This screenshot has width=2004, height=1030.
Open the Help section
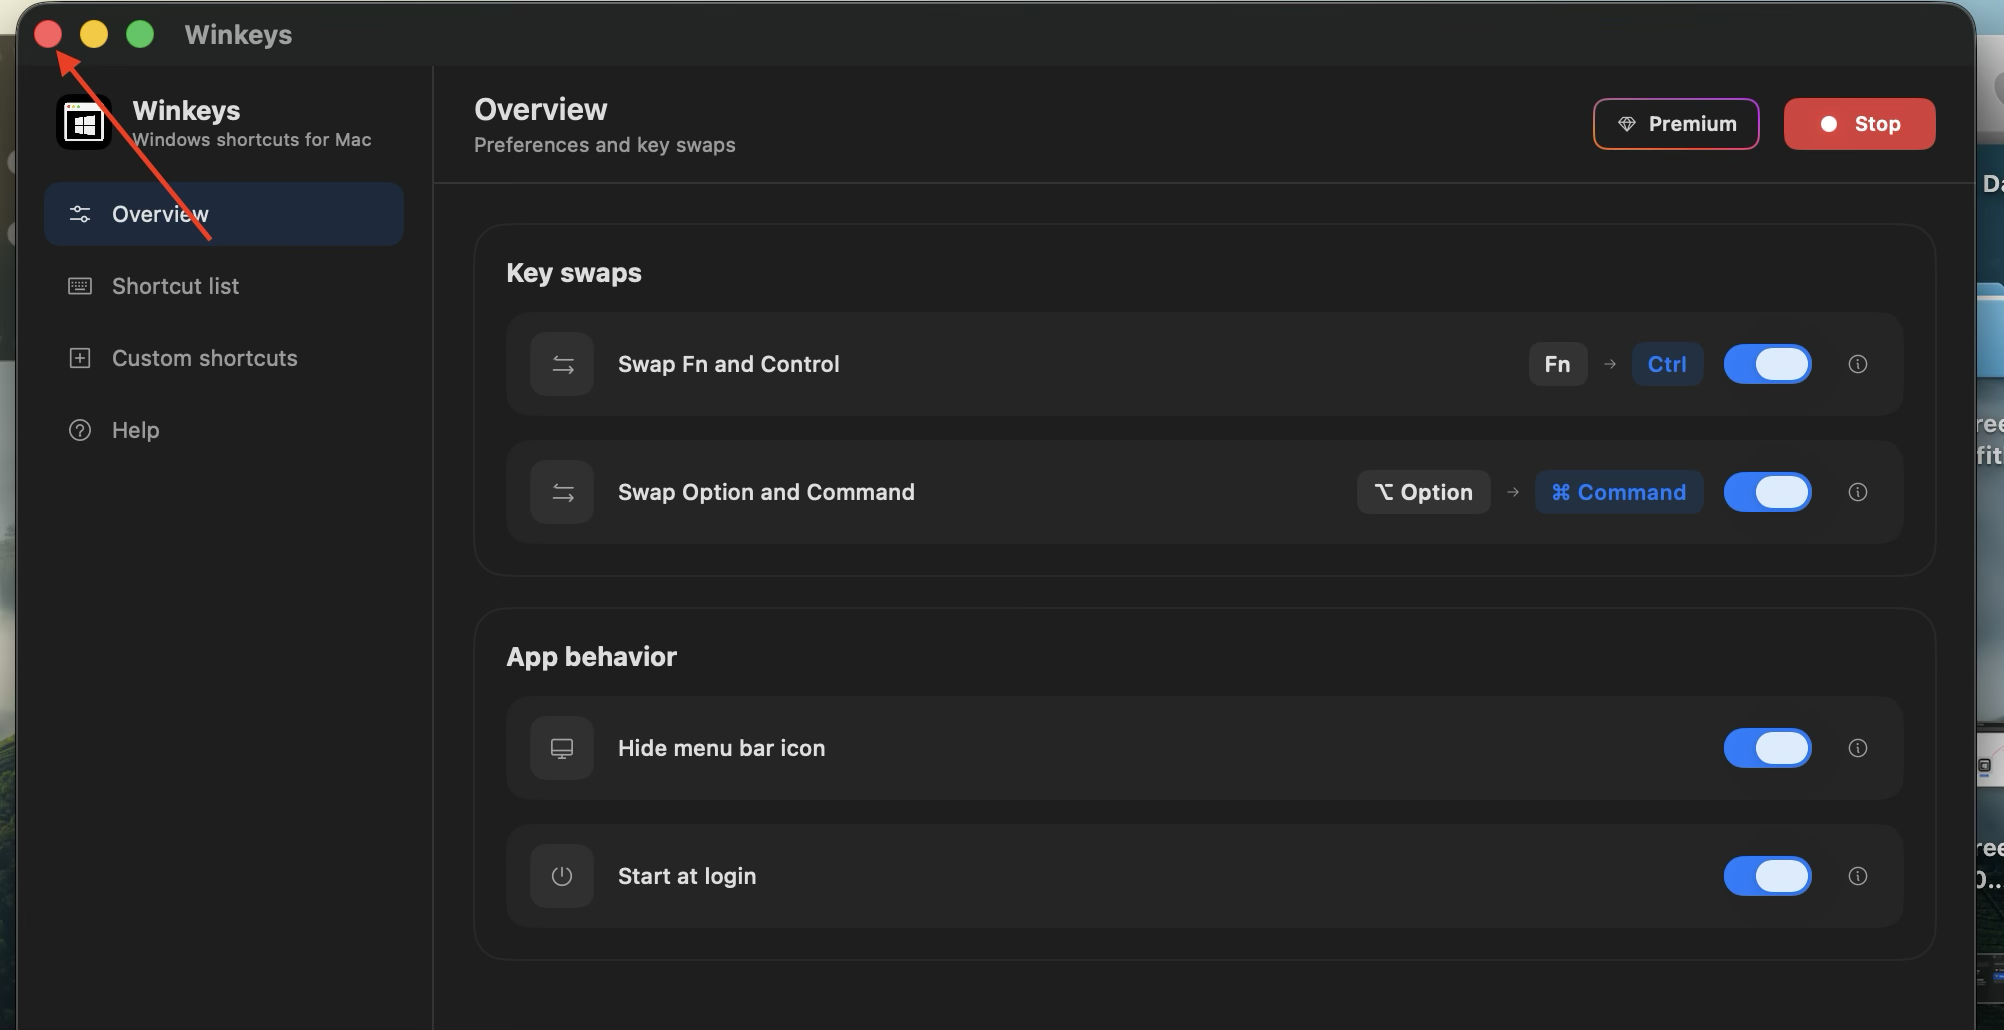click(224, 430)
